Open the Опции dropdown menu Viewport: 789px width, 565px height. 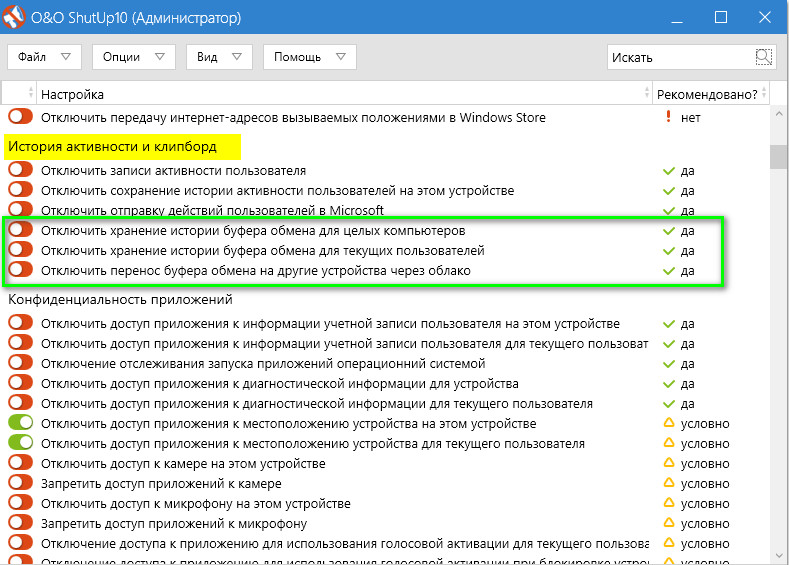134,57
